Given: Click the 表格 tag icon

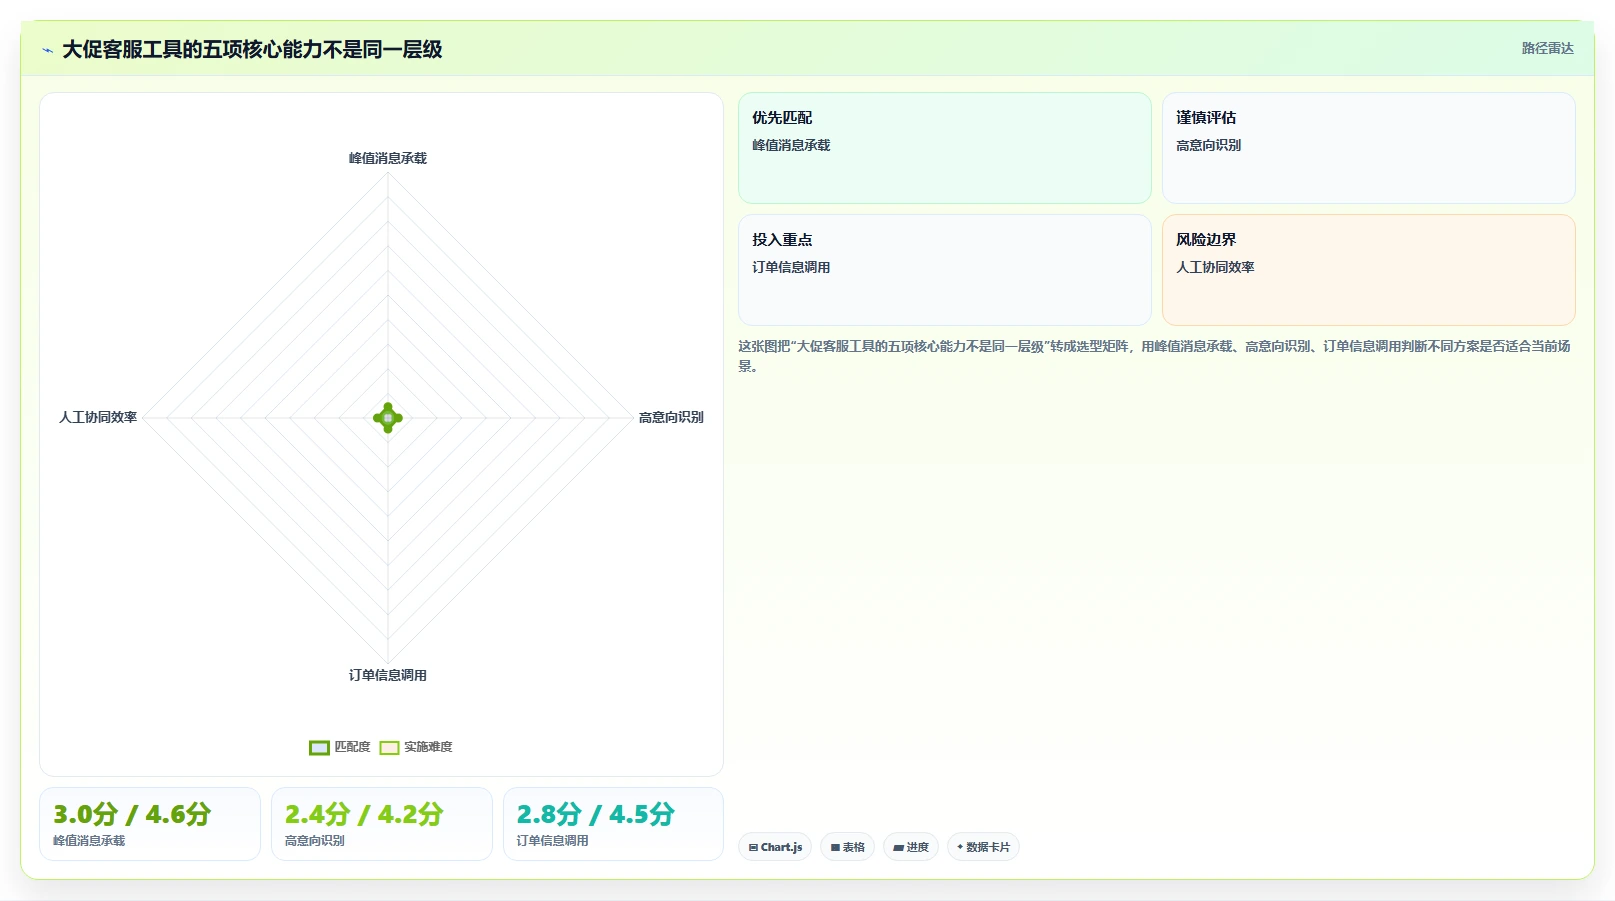Looking at the screenshot, I should [835, 847].
